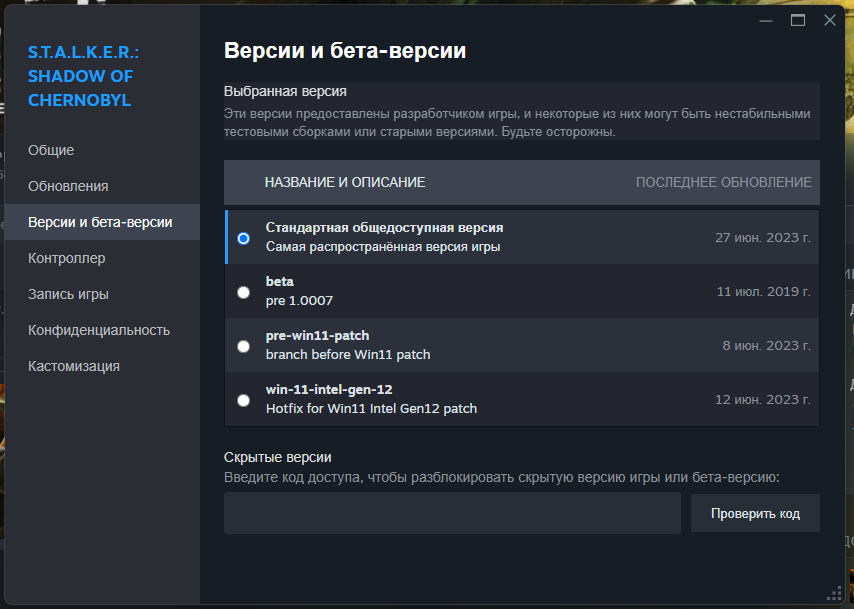Screen dimensions: 854x609
Task: Maximize the properties window
Action: click(798, 21)
